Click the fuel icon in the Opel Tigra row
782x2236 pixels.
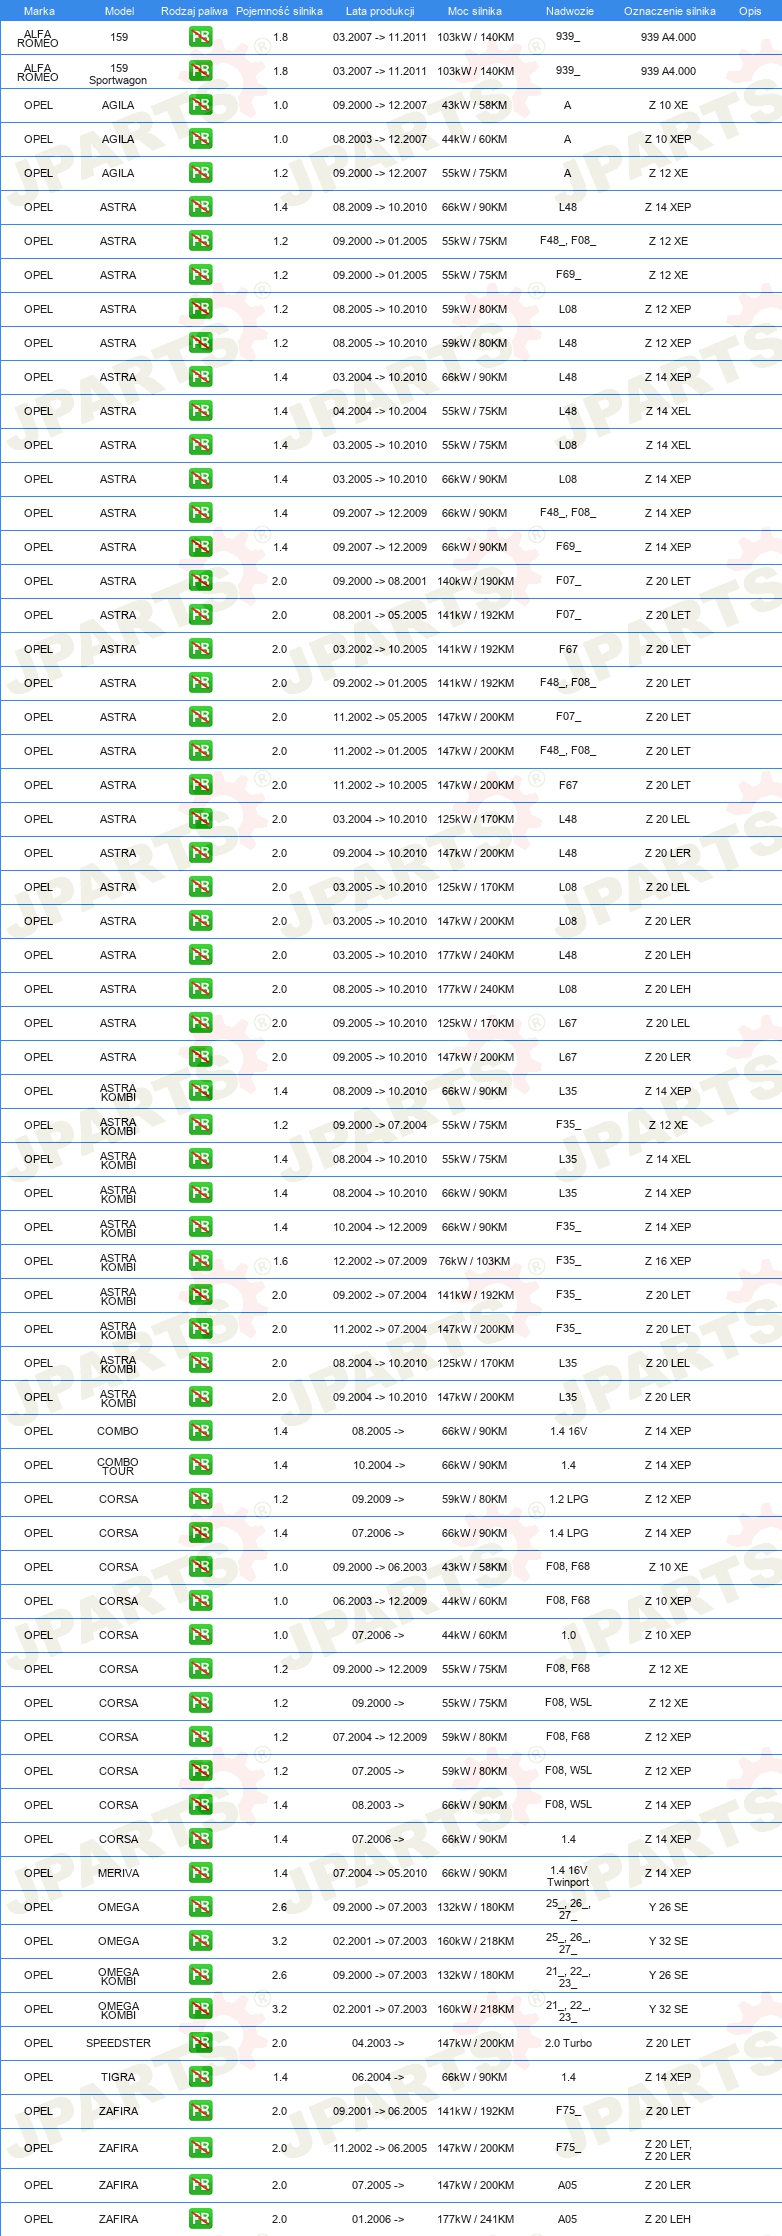[200, 2077]
